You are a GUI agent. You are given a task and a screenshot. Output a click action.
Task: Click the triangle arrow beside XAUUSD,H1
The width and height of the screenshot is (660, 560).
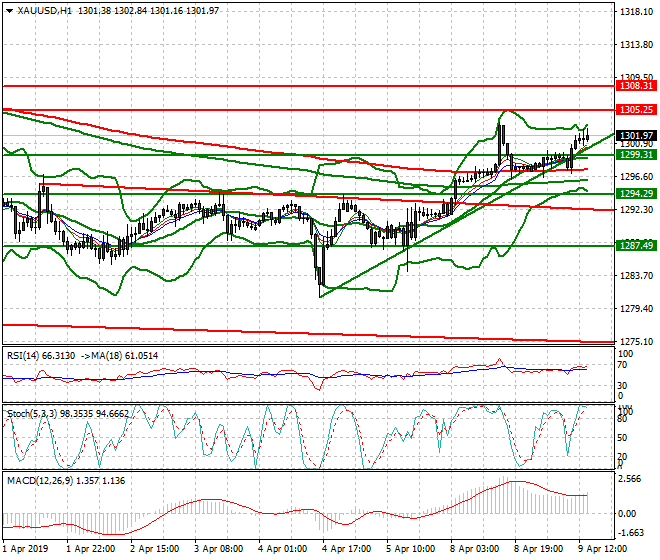tap(9, 11)
